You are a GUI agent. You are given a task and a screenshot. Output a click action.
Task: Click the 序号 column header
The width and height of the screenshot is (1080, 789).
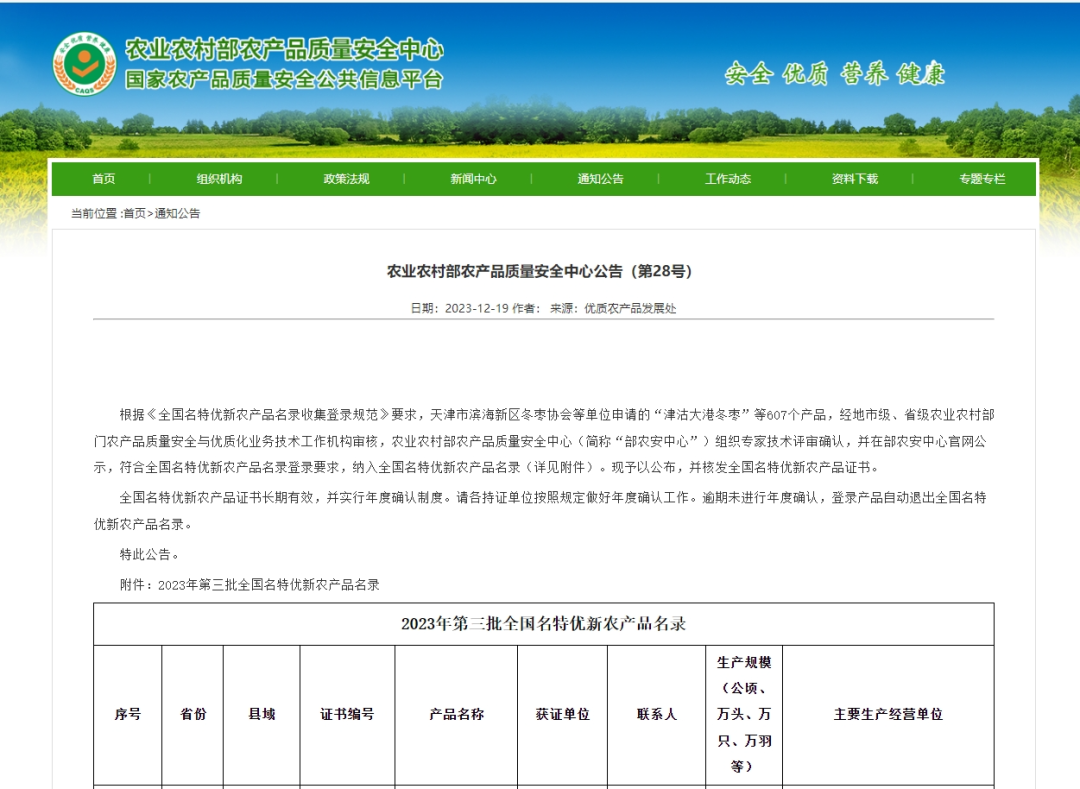click(127, 715)
